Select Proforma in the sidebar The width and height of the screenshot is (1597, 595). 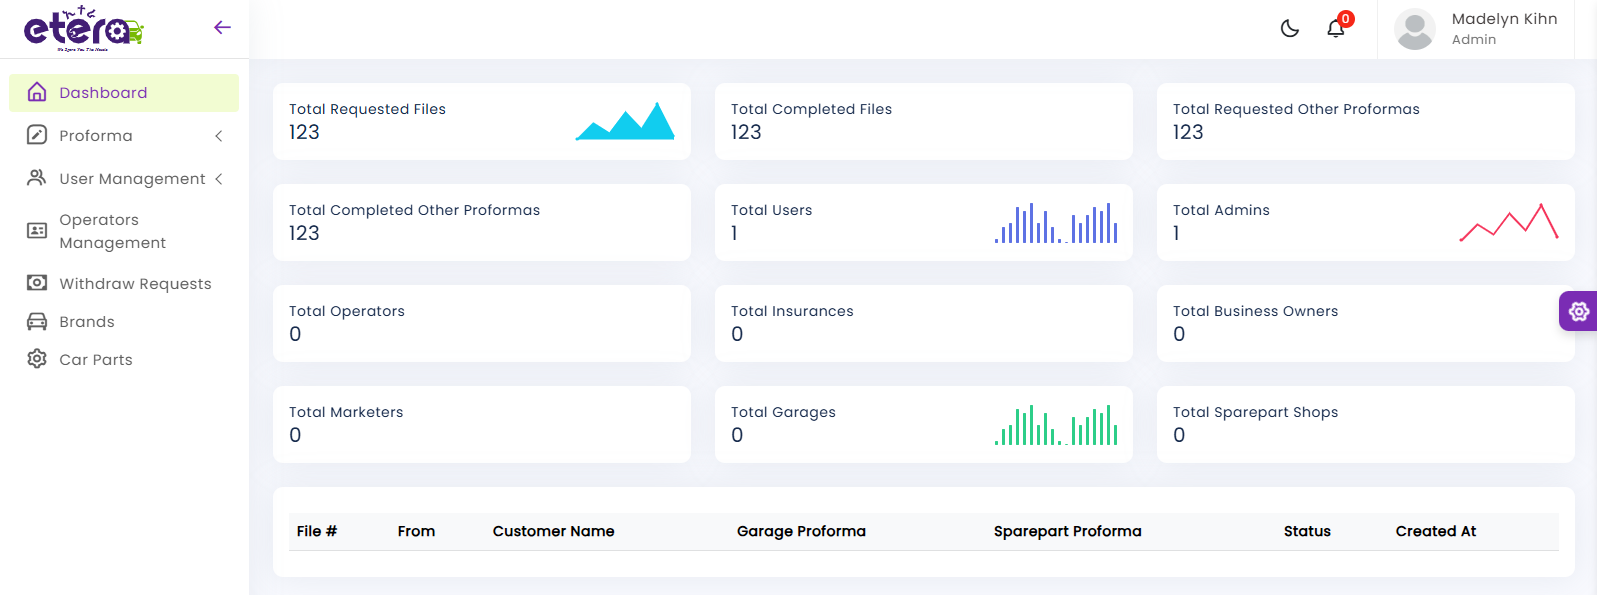pos(96,136)
